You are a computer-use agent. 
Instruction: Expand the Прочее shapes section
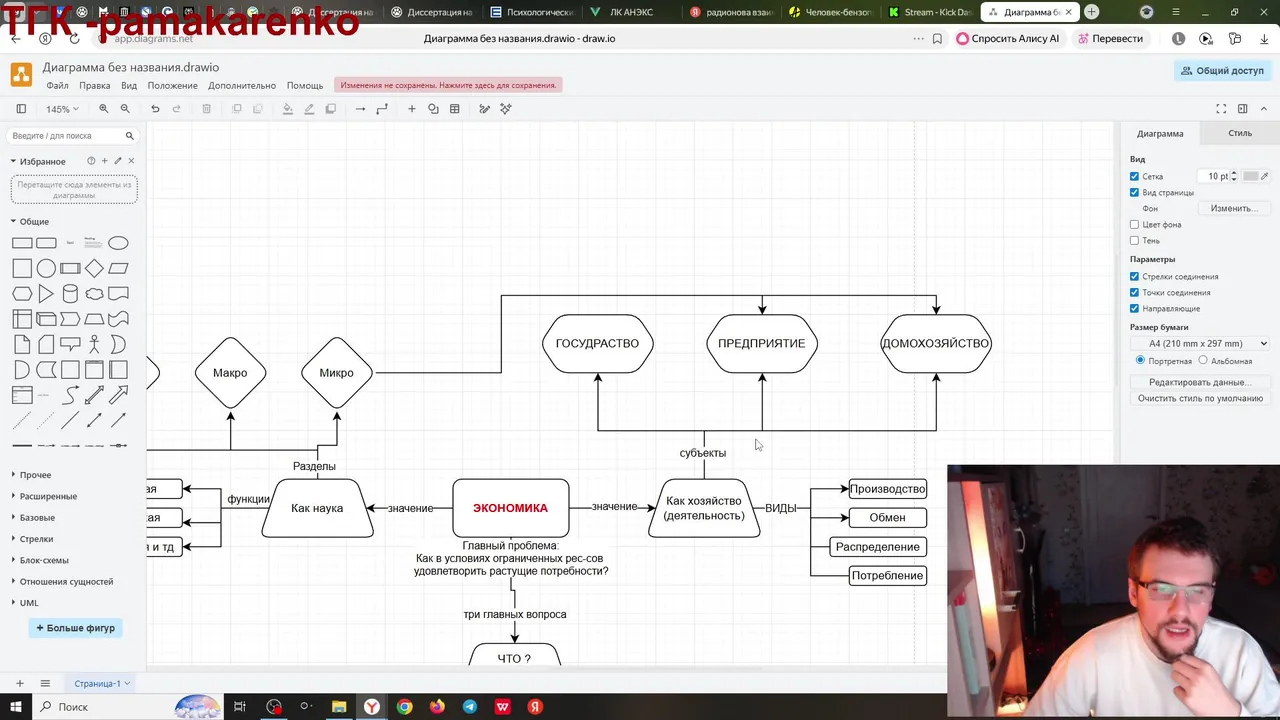coord(35,475)
